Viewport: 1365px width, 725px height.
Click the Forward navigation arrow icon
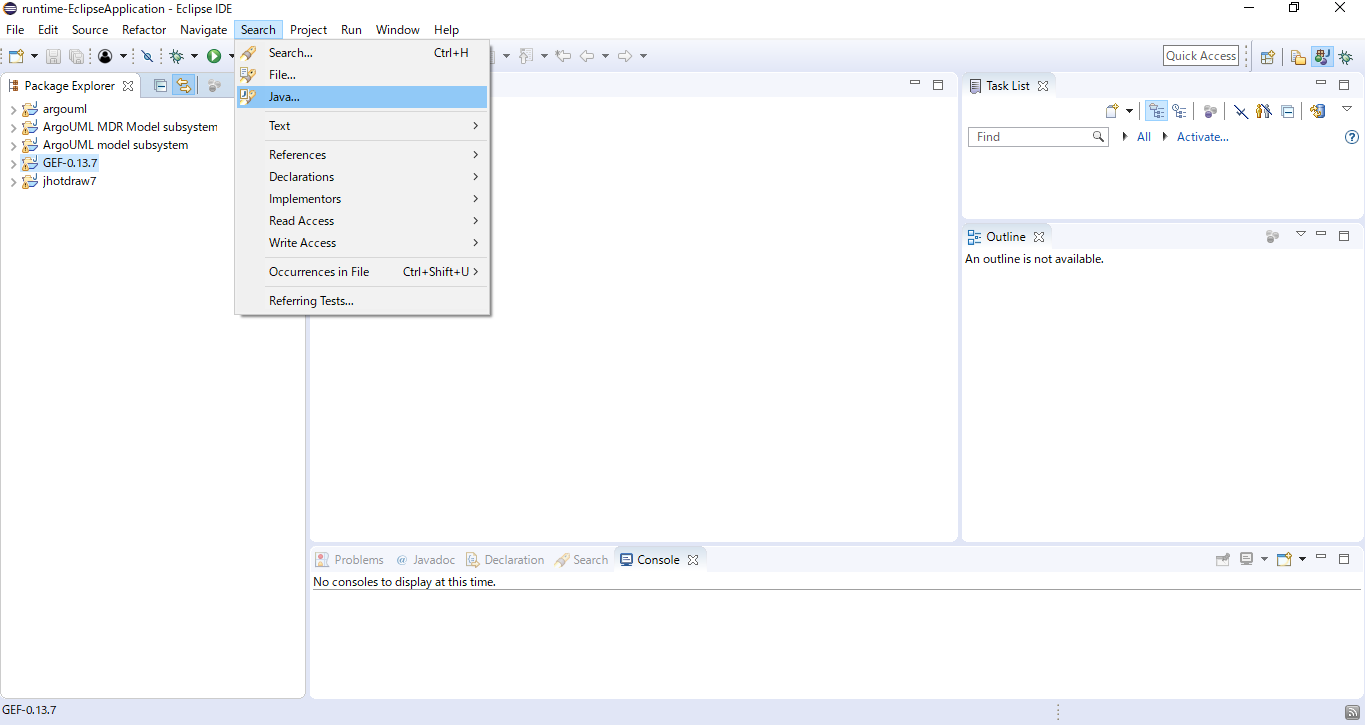pyautogui.click(x=625, y=56)
